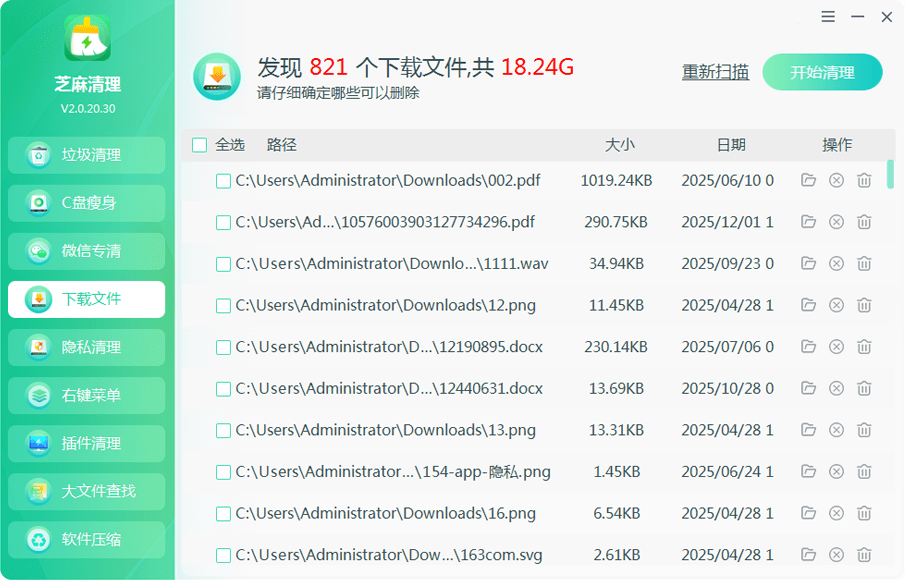Open the hamburger menu at top right

pyautogui.click(x=828, y=17)
